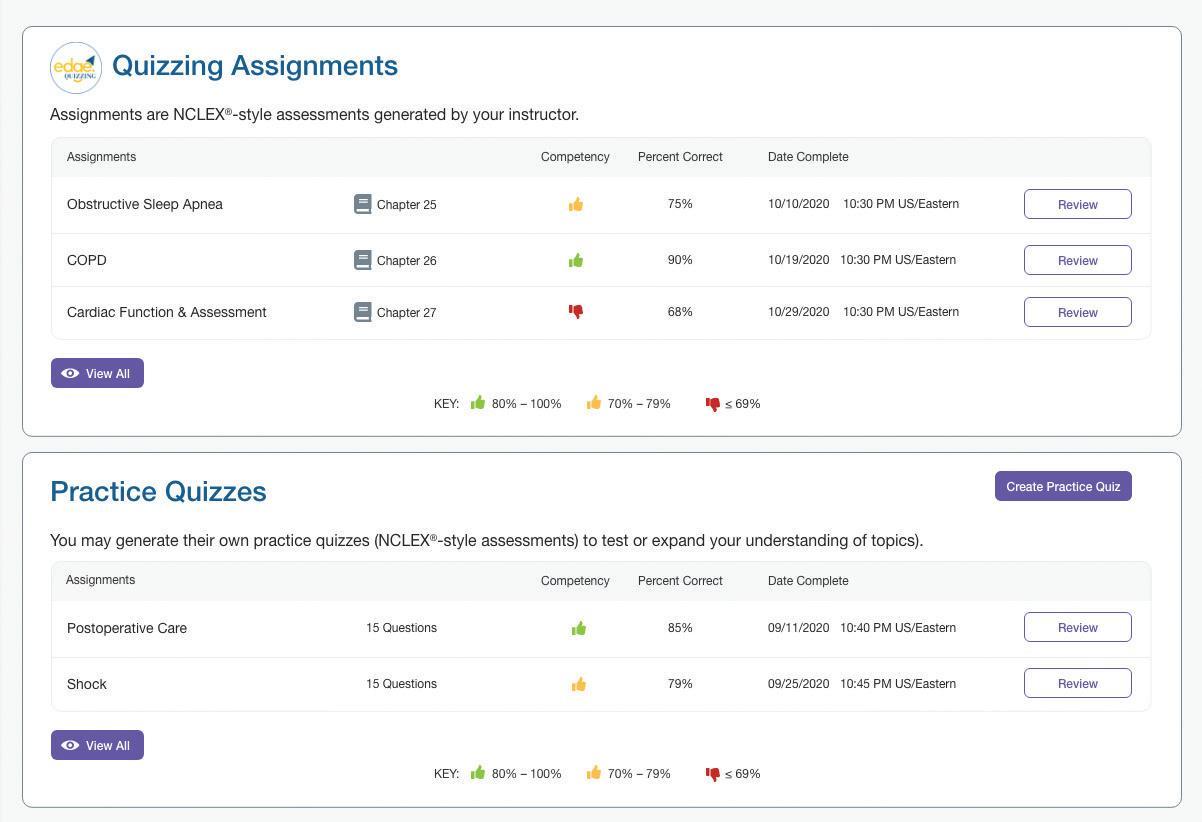Image resolution: width=1202 pixels, height=822 pixels.
Task: Click the green thumbs-up for Postoperative Care
Action: (x=578, y=628)
